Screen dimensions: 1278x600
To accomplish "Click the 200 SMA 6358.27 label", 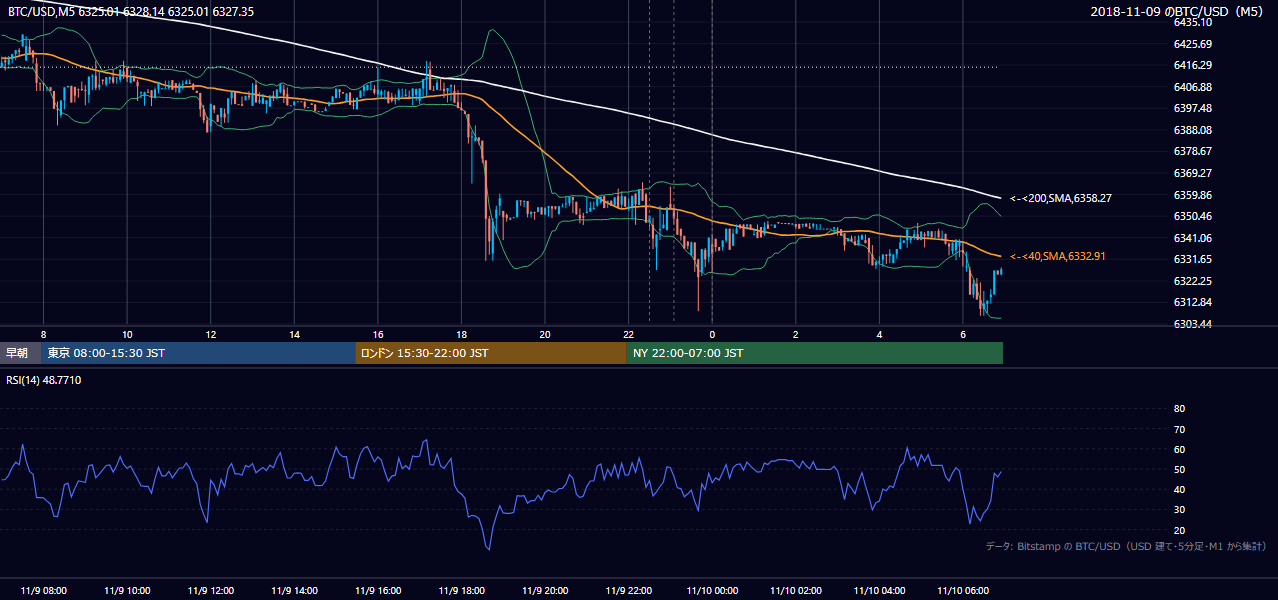I will tap(1060, 198).
